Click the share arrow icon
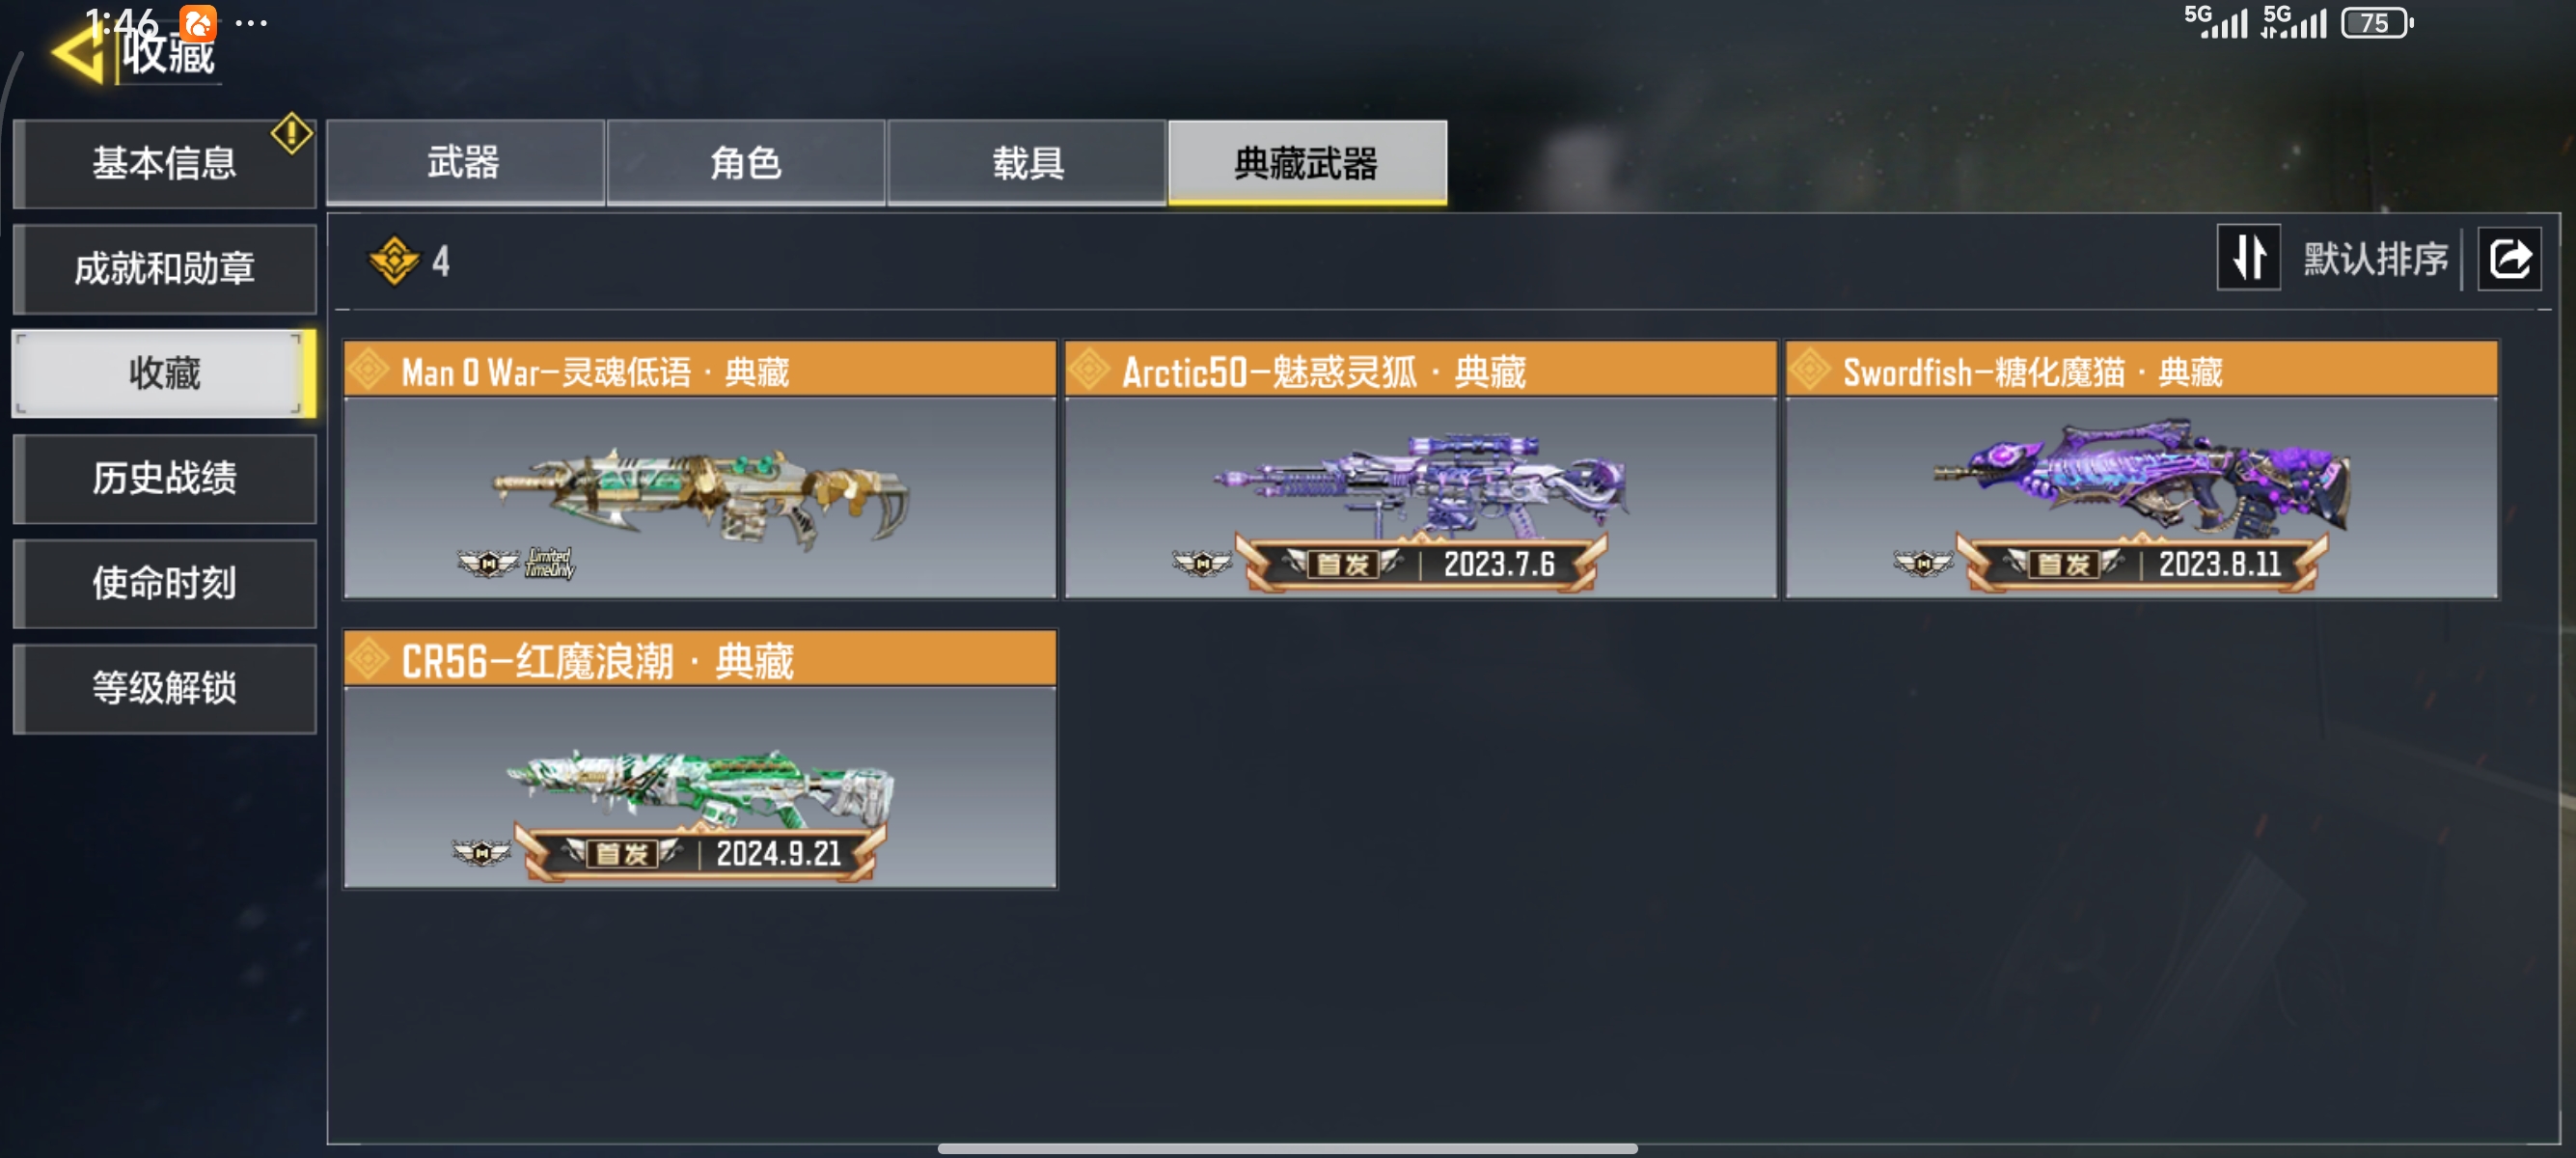The image size is (2576, 1158). click(2509, 259)
